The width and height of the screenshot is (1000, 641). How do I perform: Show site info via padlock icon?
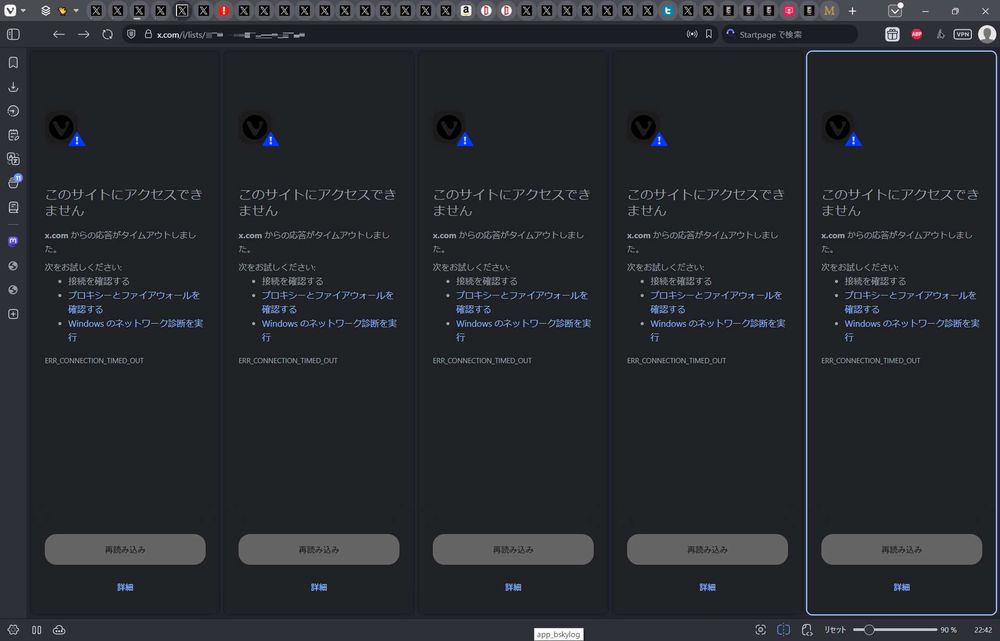(148, 34)
